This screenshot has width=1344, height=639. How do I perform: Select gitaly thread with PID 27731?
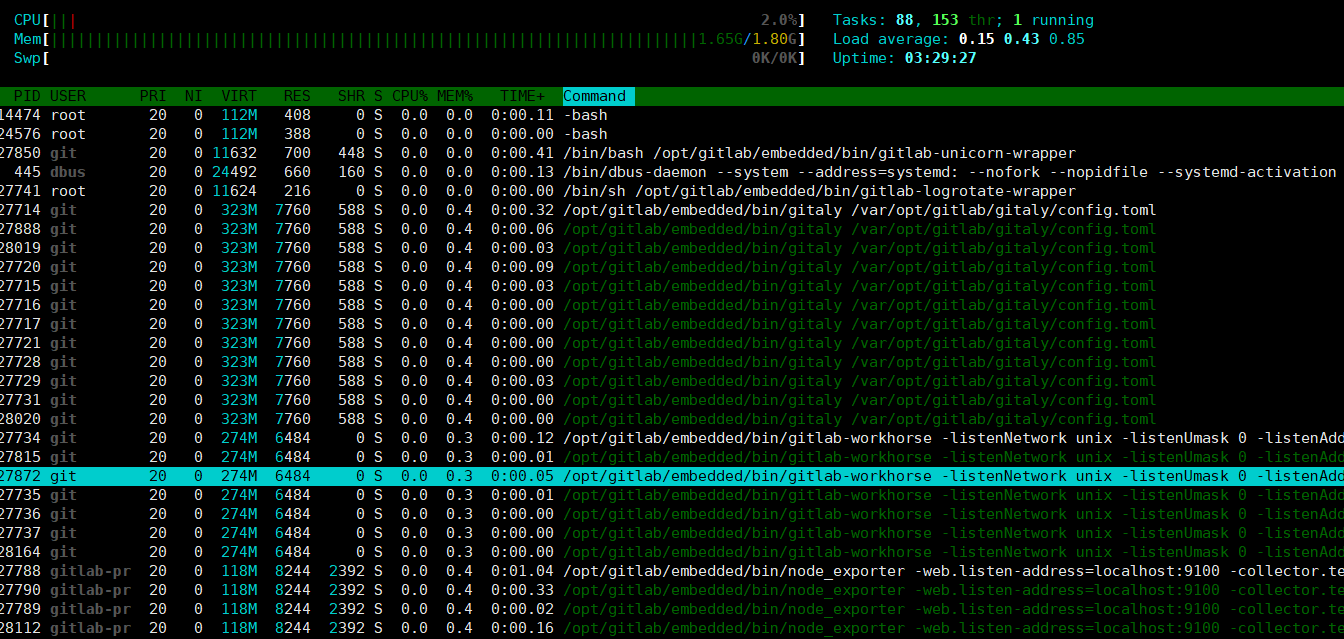point(672,400)
